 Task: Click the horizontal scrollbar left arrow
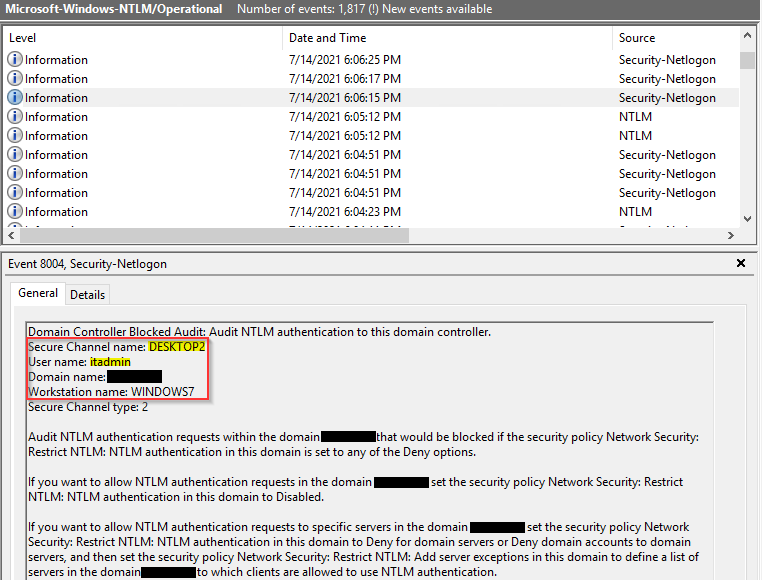[12, 236]
